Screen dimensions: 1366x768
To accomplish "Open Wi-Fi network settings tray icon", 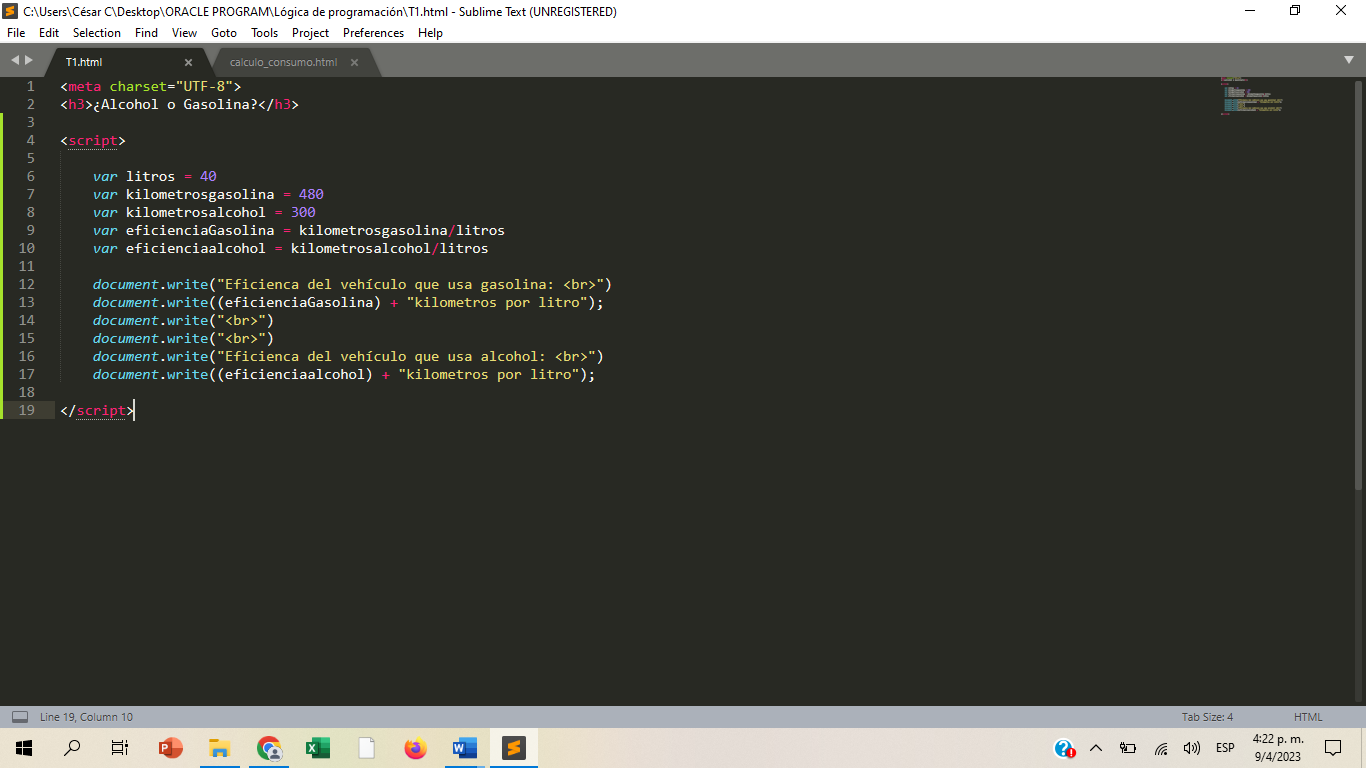I will point(1160,748).
